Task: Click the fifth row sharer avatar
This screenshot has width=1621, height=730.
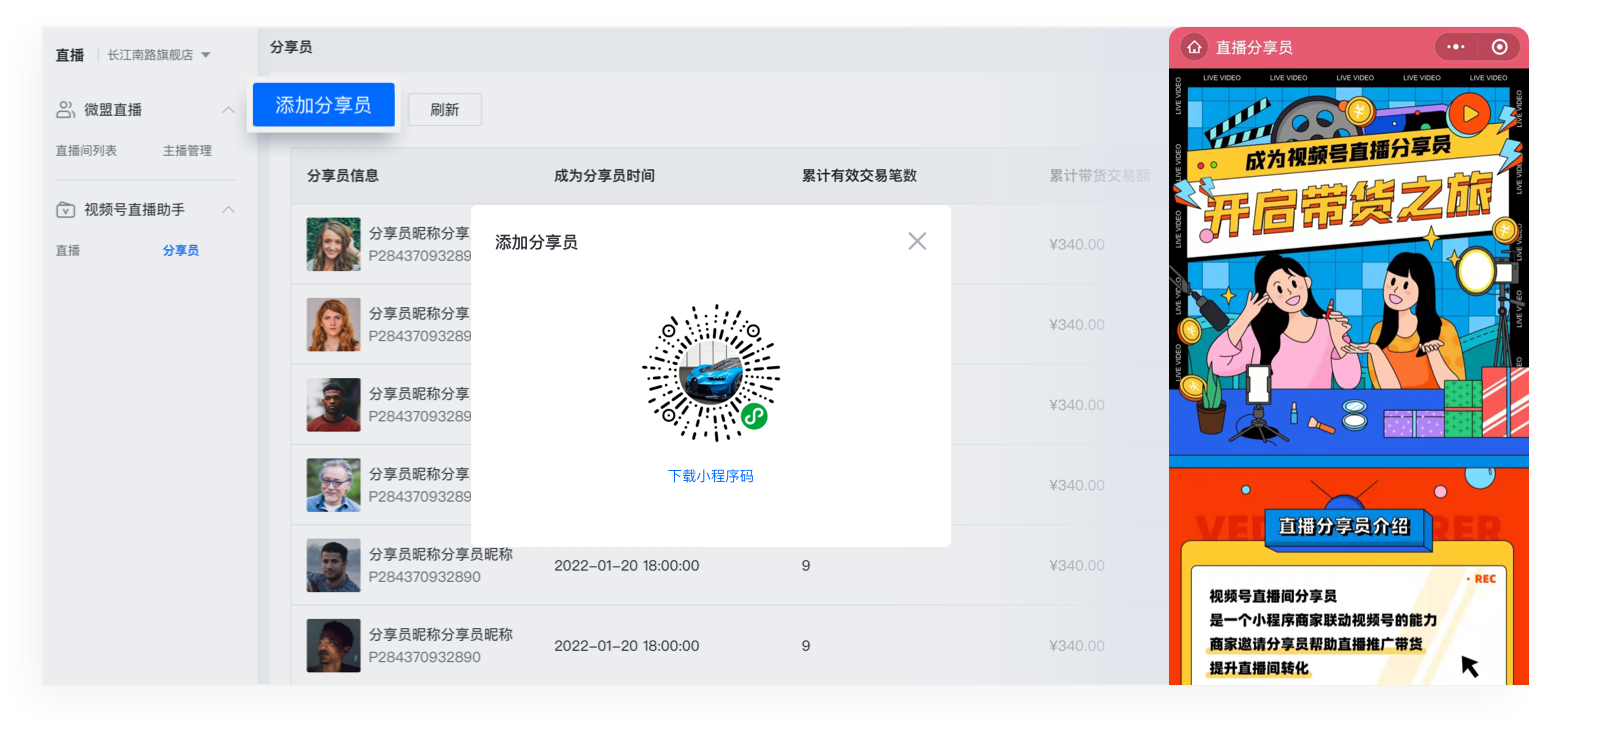Action: pyautogui.click(x=333, y=565)
